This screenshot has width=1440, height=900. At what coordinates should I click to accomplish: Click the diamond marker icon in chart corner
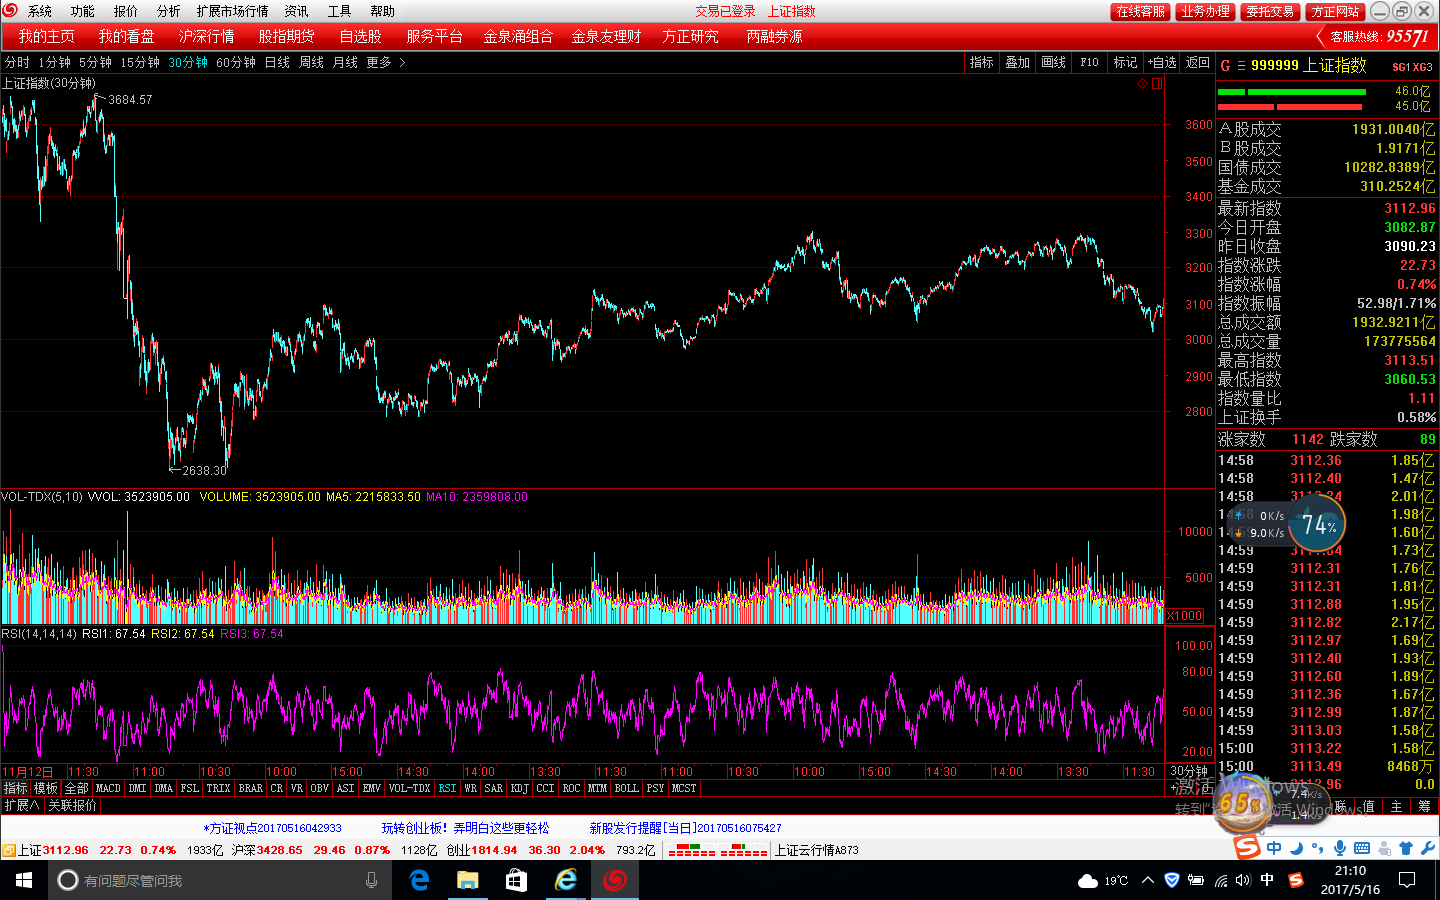[1143, 84]
